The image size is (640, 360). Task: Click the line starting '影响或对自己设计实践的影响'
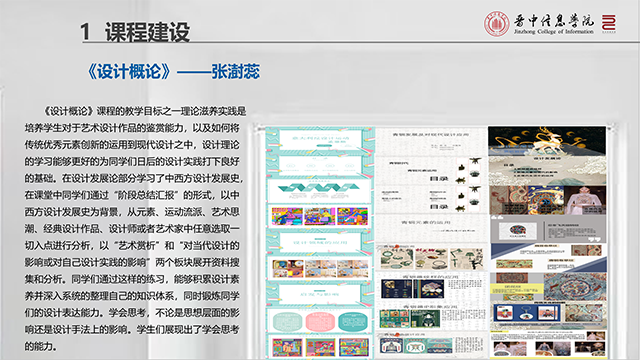pyautogui.click(x=132, y=262)
